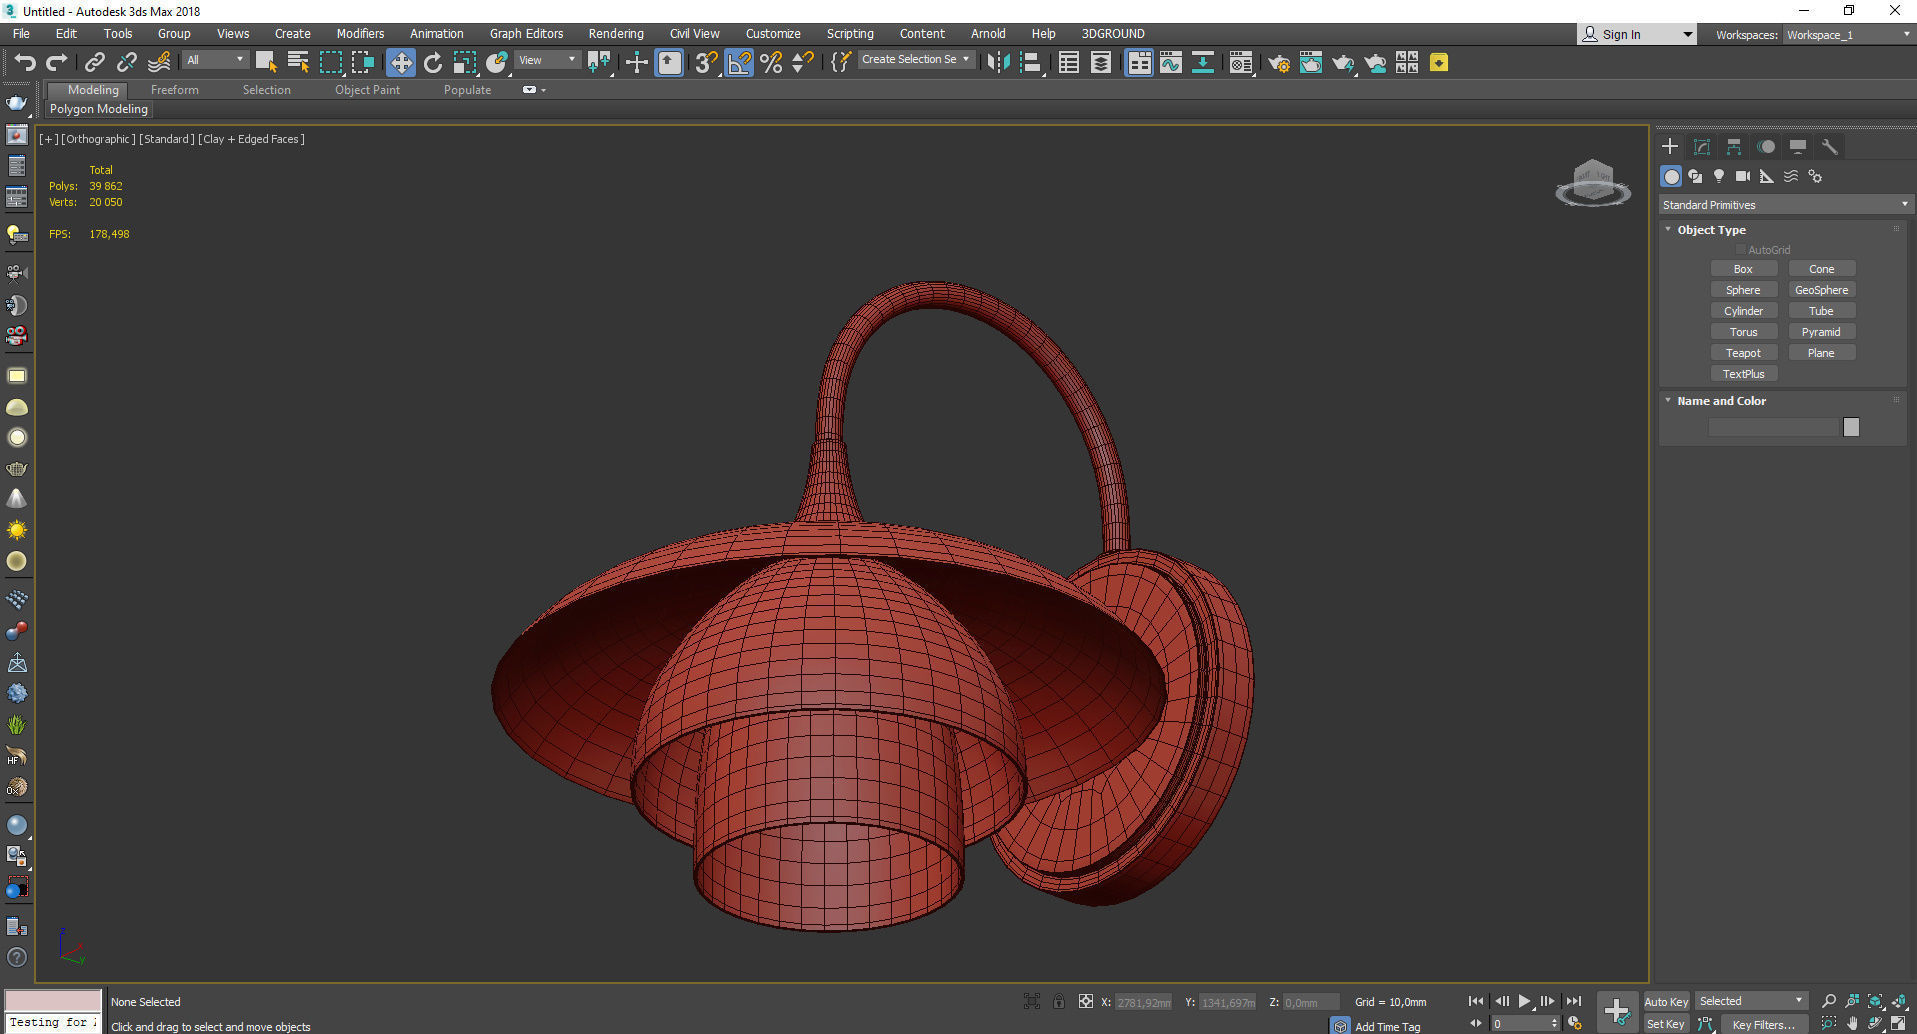The height and width of the screenshot is (1034, 1917).
Task: Play the animation
Action: pos(1524,1001)
